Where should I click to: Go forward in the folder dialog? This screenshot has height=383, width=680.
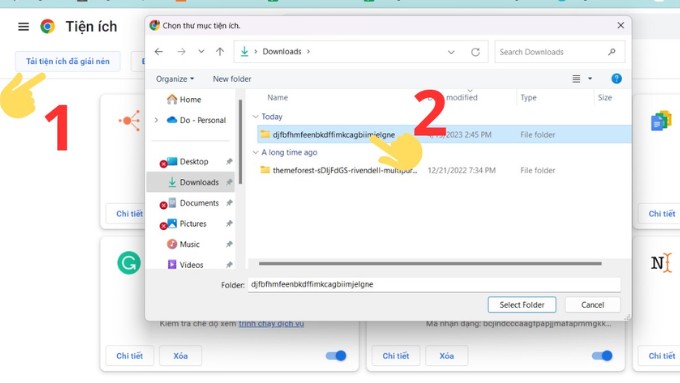181,52
